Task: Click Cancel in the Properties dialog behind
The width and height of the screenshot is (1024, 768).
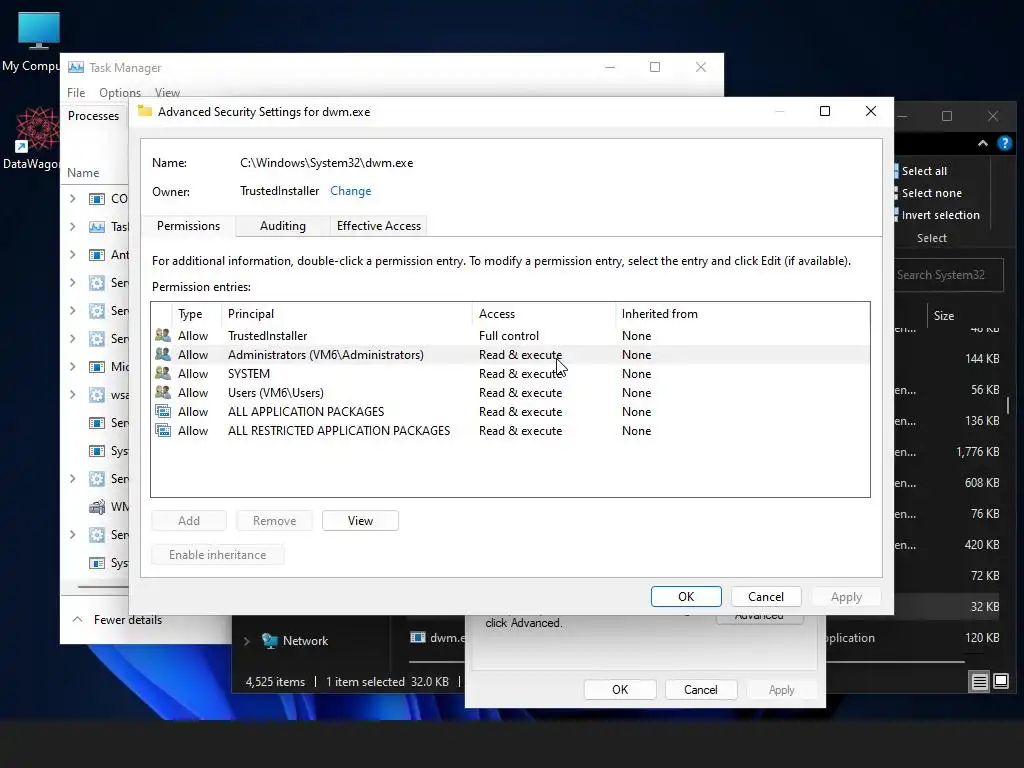Action: [700, 690]
